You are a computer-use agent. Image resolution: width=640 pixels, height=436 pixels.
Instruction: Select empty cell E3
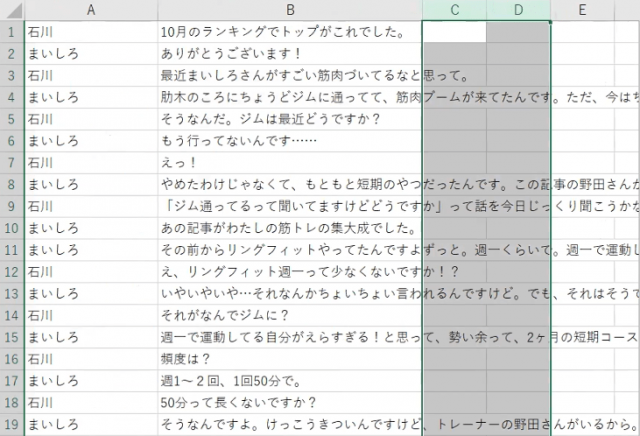click(x=582, y=76)
